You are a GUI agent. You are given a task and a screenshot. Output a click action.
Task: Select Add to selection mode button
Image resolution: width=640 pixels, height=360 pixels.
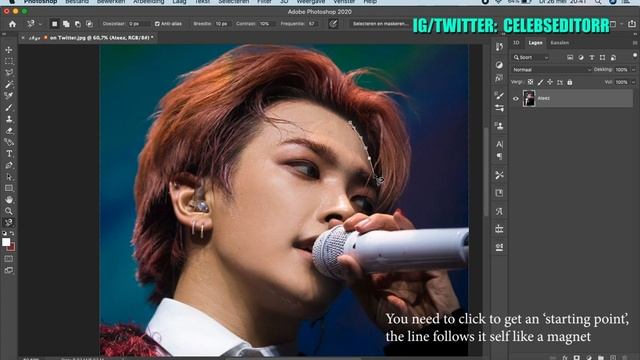click(x=66, y=24)
